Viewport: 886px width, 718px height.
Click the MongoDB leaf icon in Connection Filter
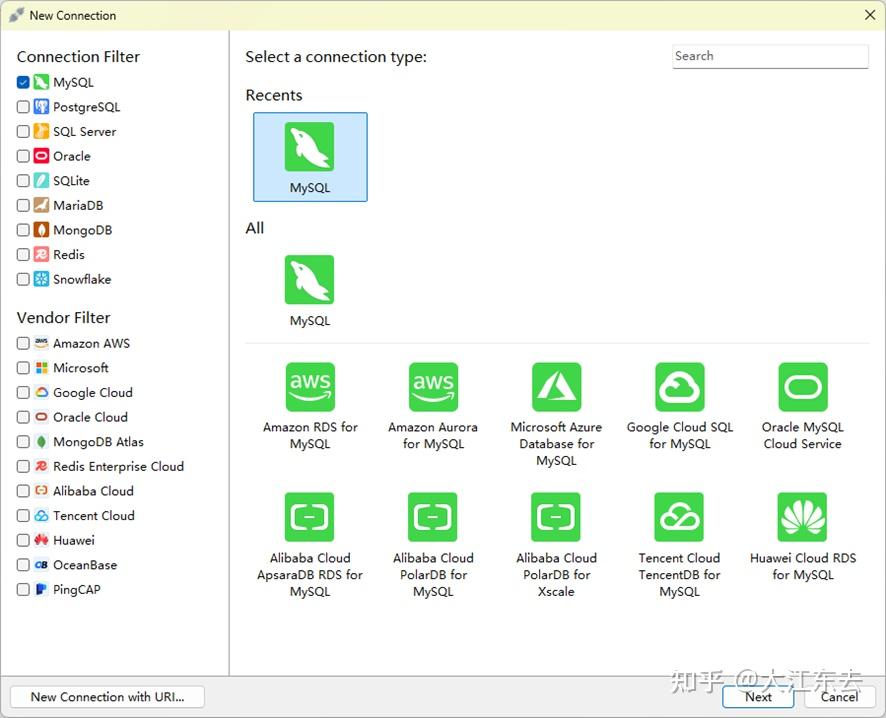click(x=41, y=230)
